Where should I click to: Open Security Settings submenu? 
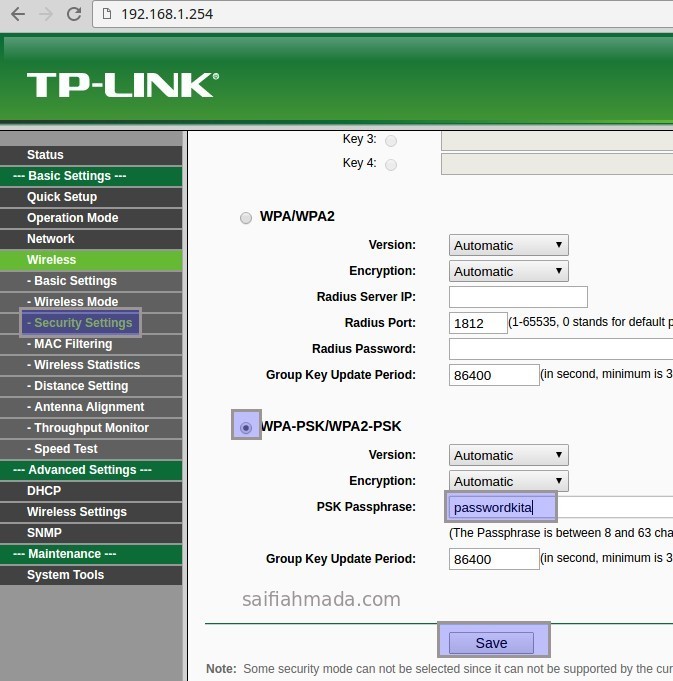(x=91, y=323)
